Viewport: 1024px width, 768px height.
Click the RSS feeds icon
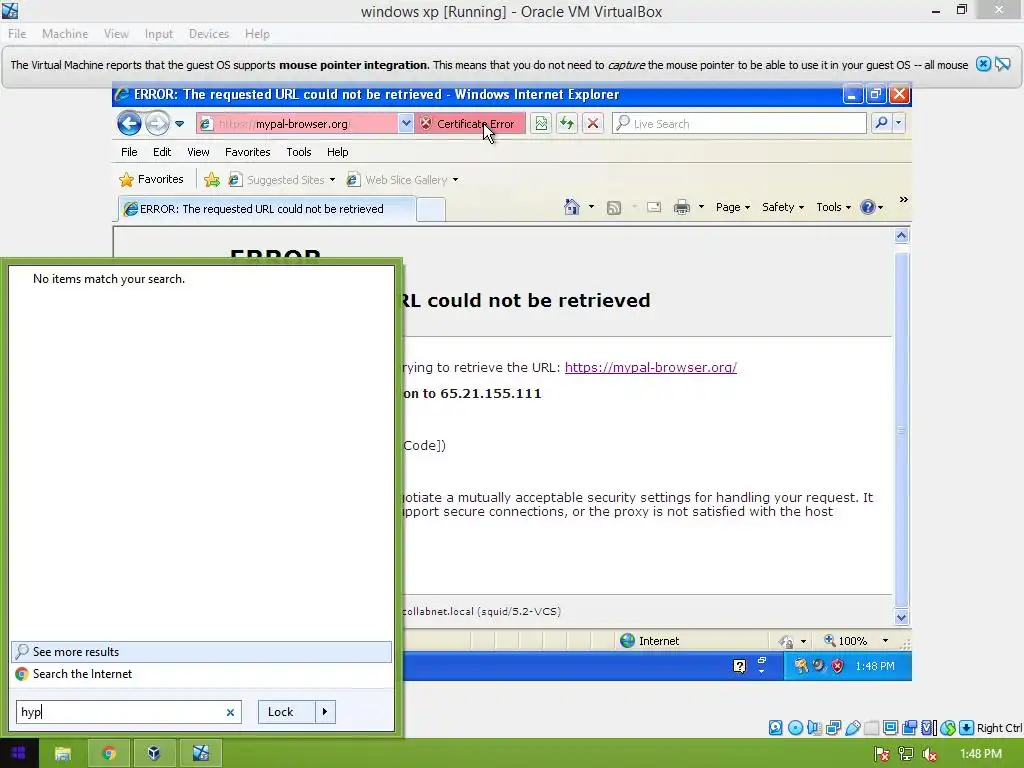coord(614,208)
